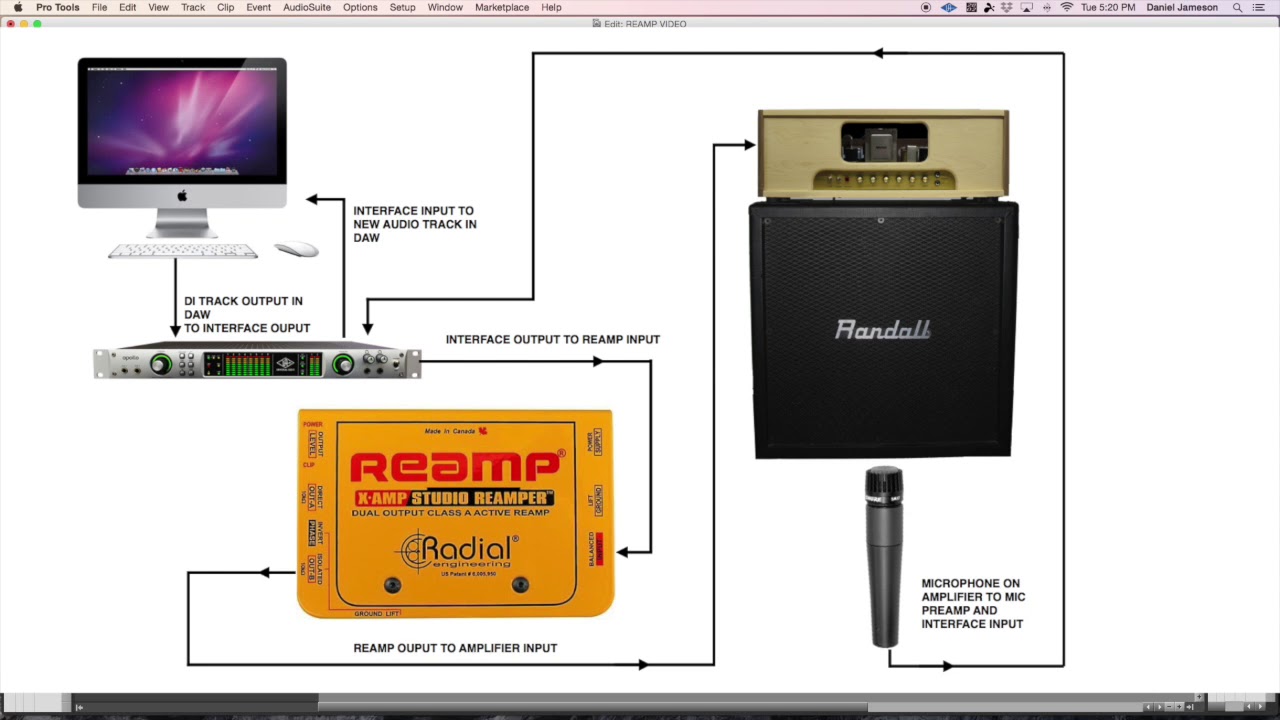Open the View menu
Image resolution: width=1280 pixels, height=720 pixels.
pyautogui.click(x=159, y=7)
